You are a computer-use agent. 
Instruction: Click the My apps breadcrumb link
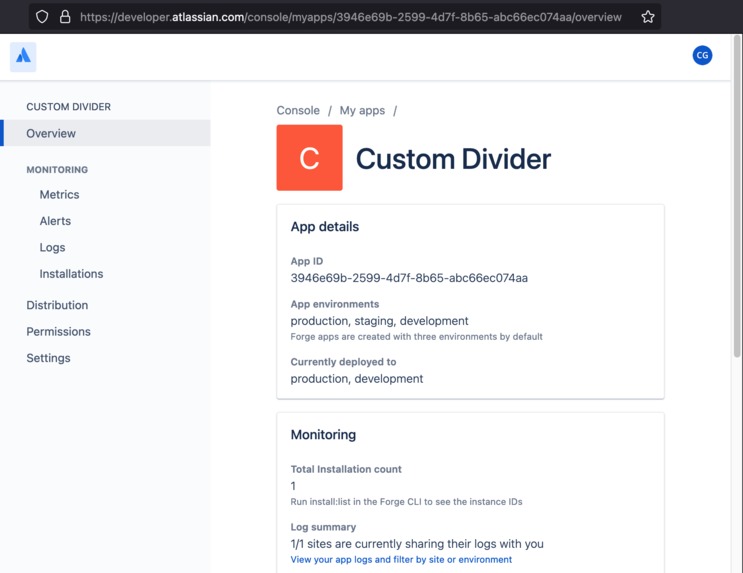coord(362,110)
